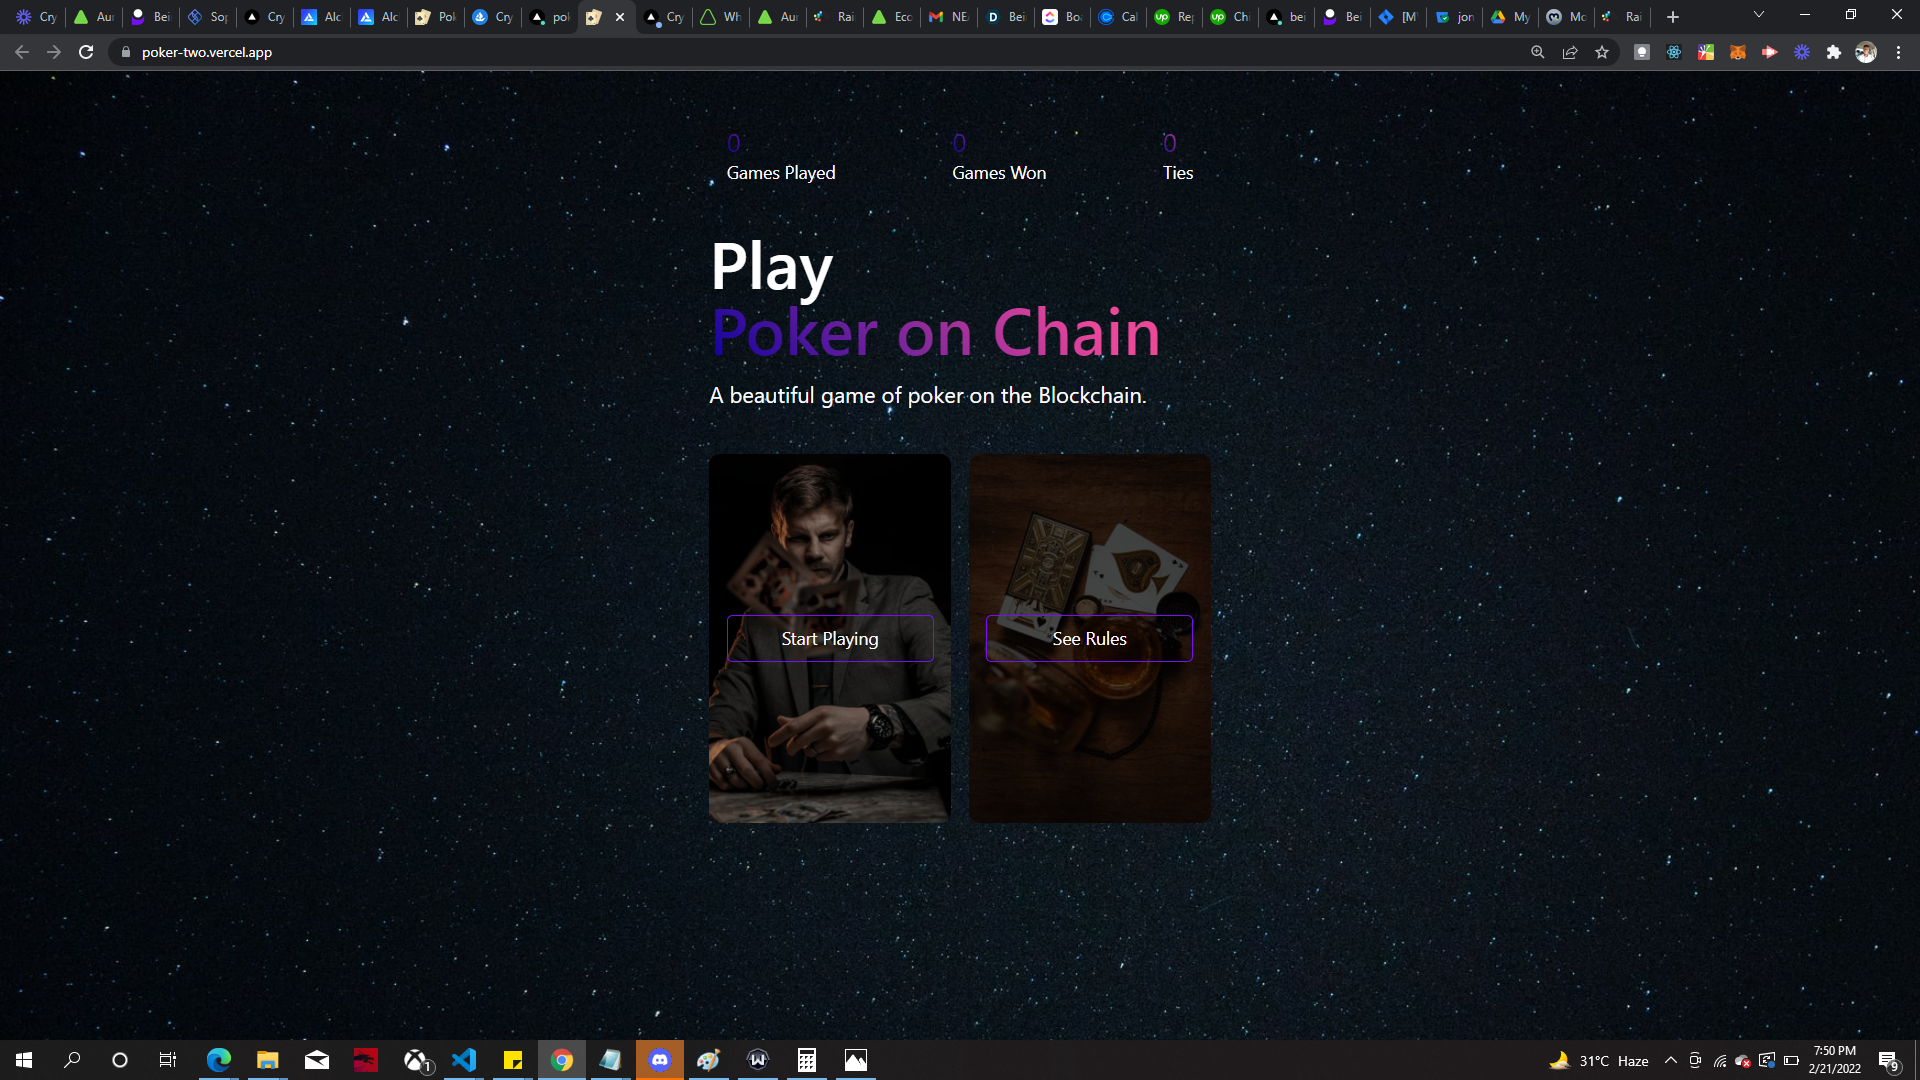Viewport: 1920px width, 1080px height.
Task: Bookmark this page with the star icon
Action: click(x=1602, y=52)
